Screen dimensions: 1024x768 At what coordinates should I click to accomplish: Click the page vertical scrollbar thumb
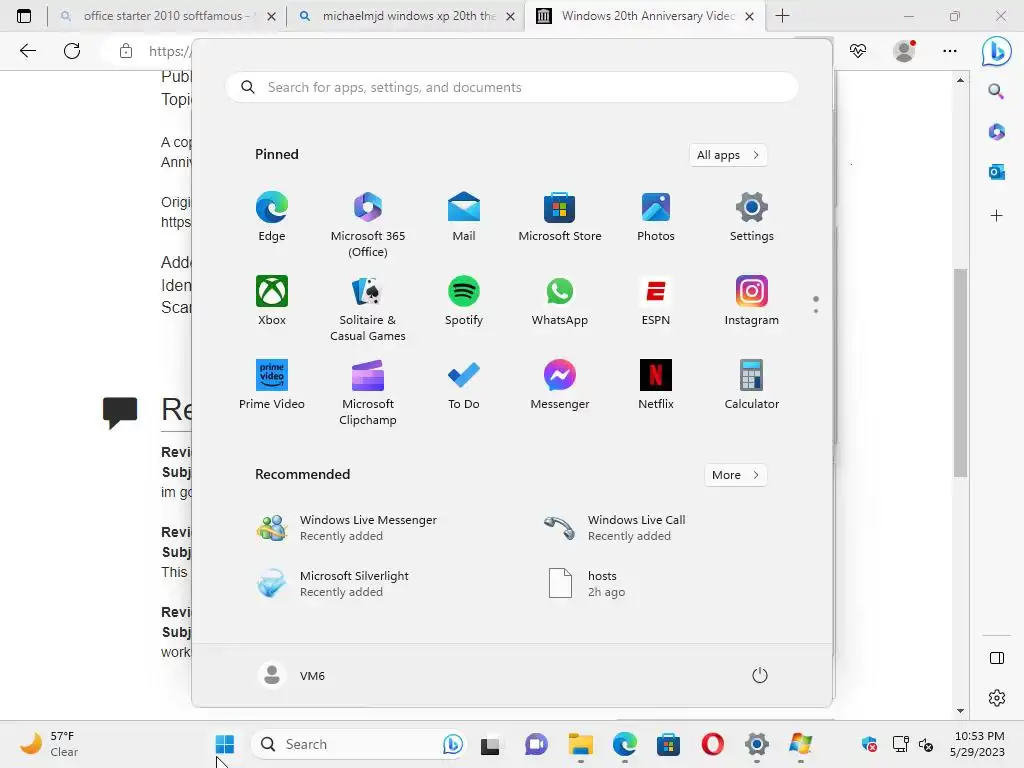(960, 373)
